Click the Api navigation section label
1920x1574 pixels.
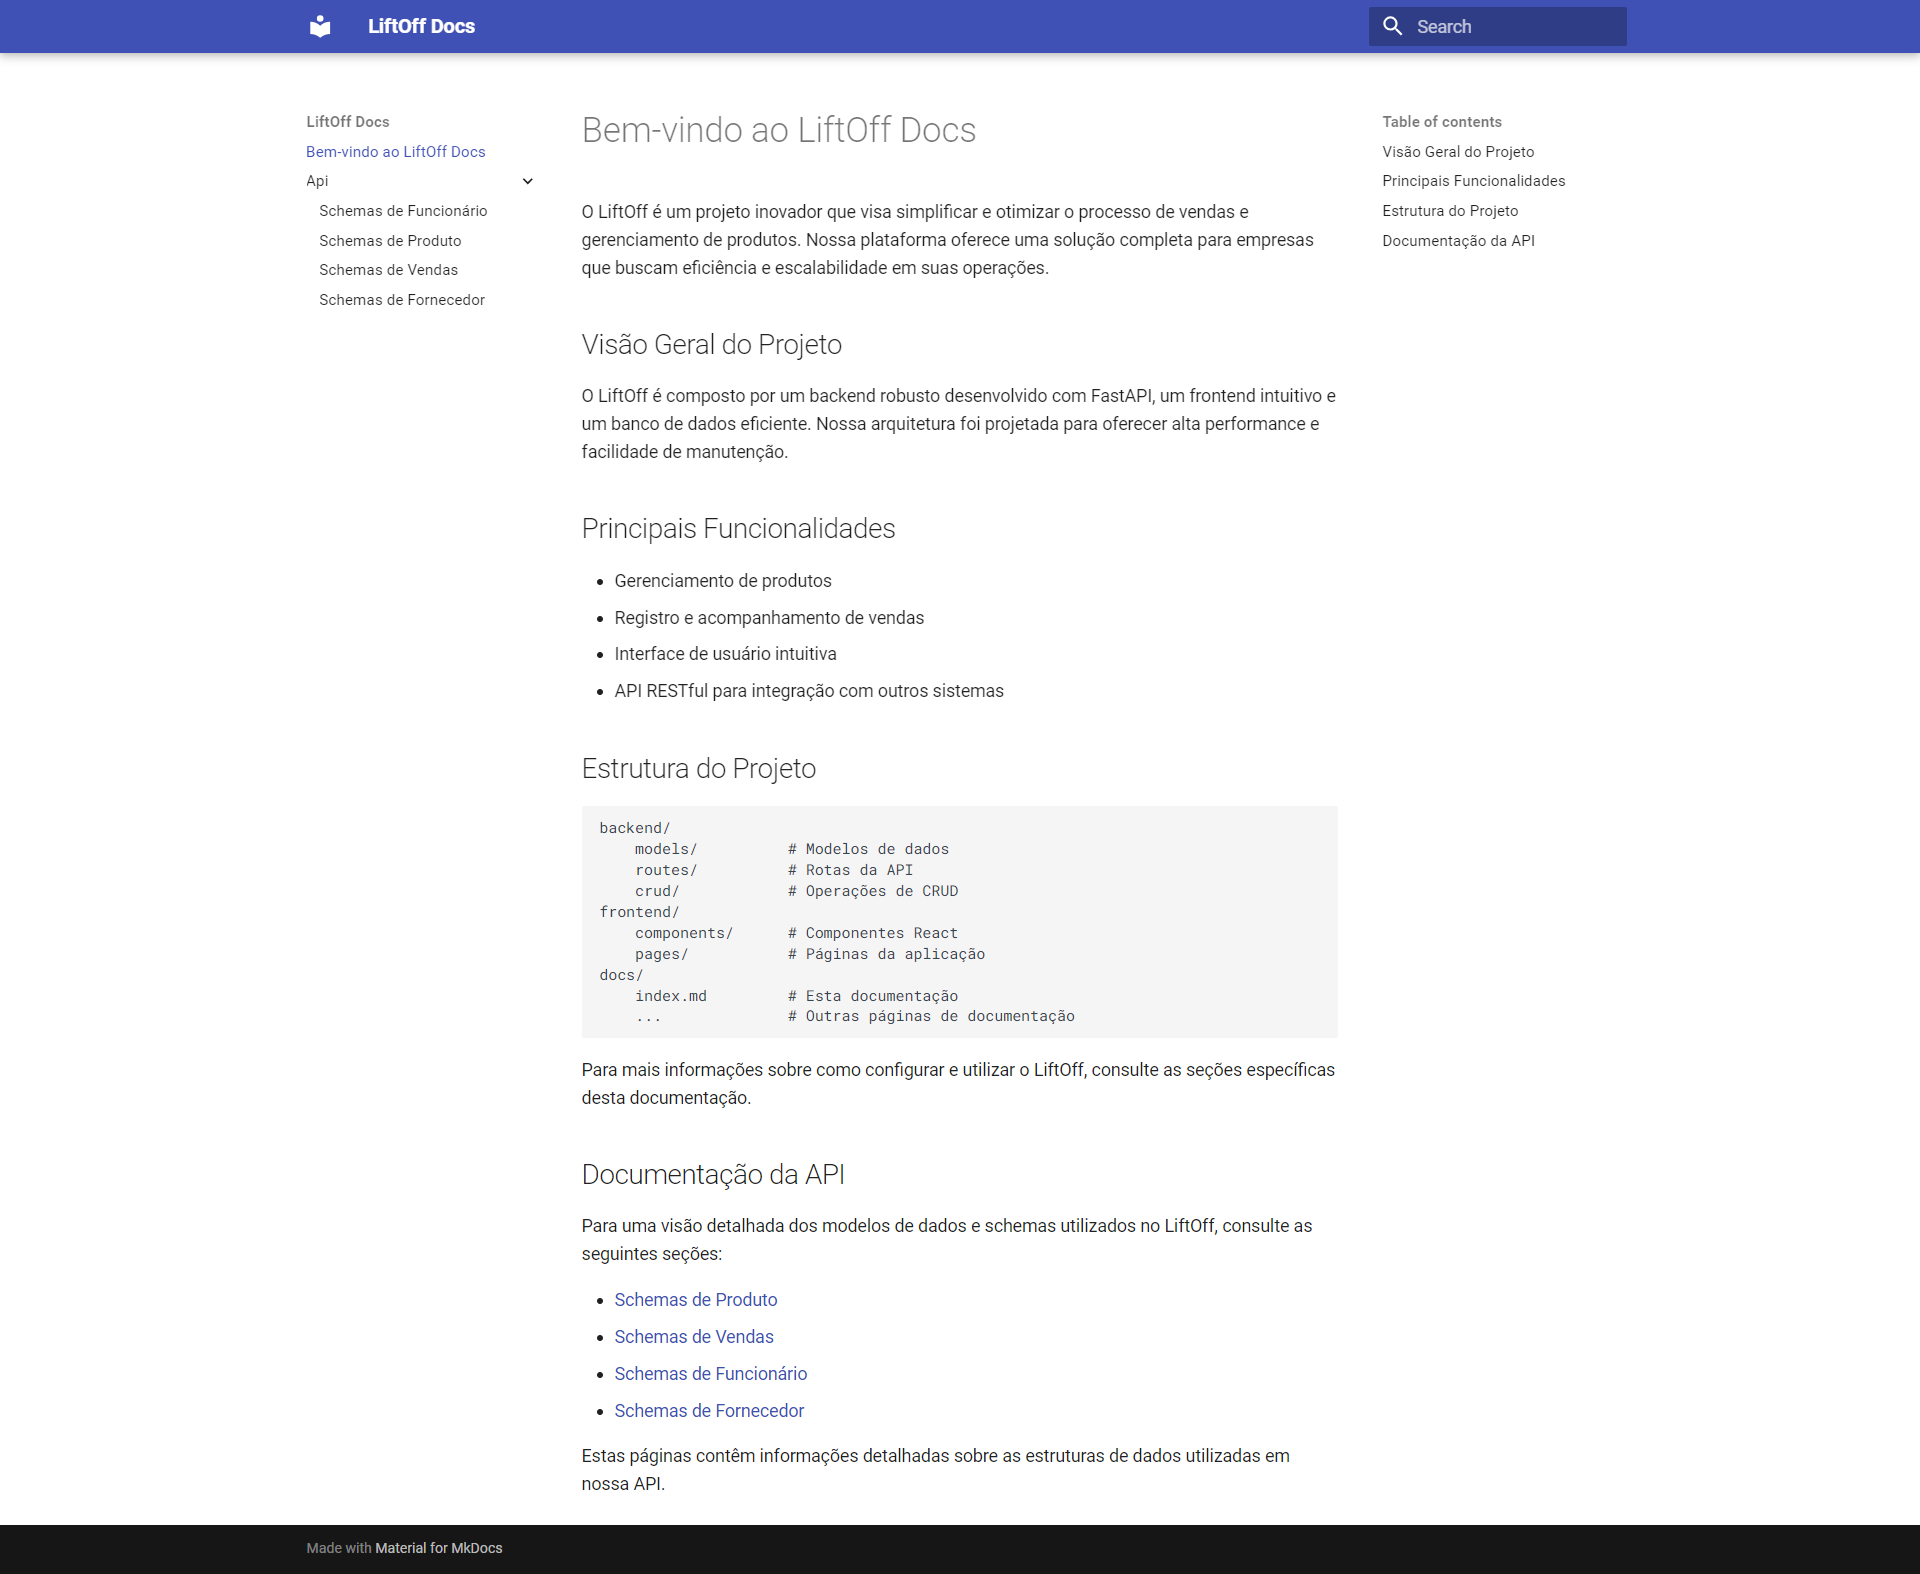(x=317, y=181)
